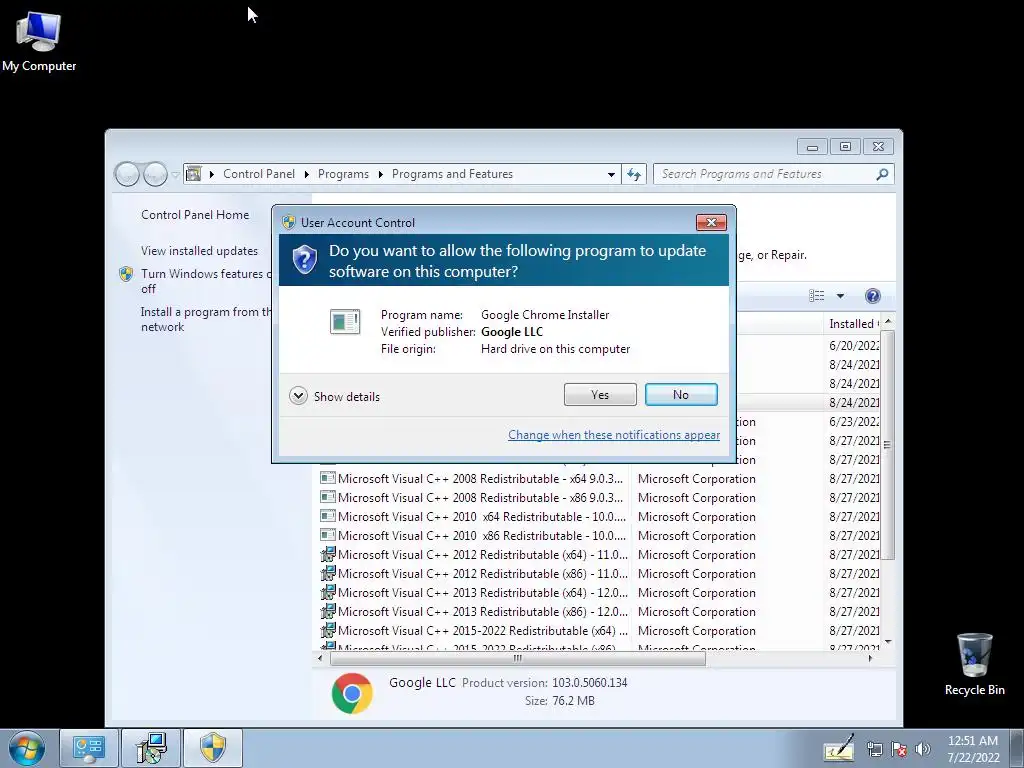Open Control Panel Home link
1024x768 pixels.
195,215
